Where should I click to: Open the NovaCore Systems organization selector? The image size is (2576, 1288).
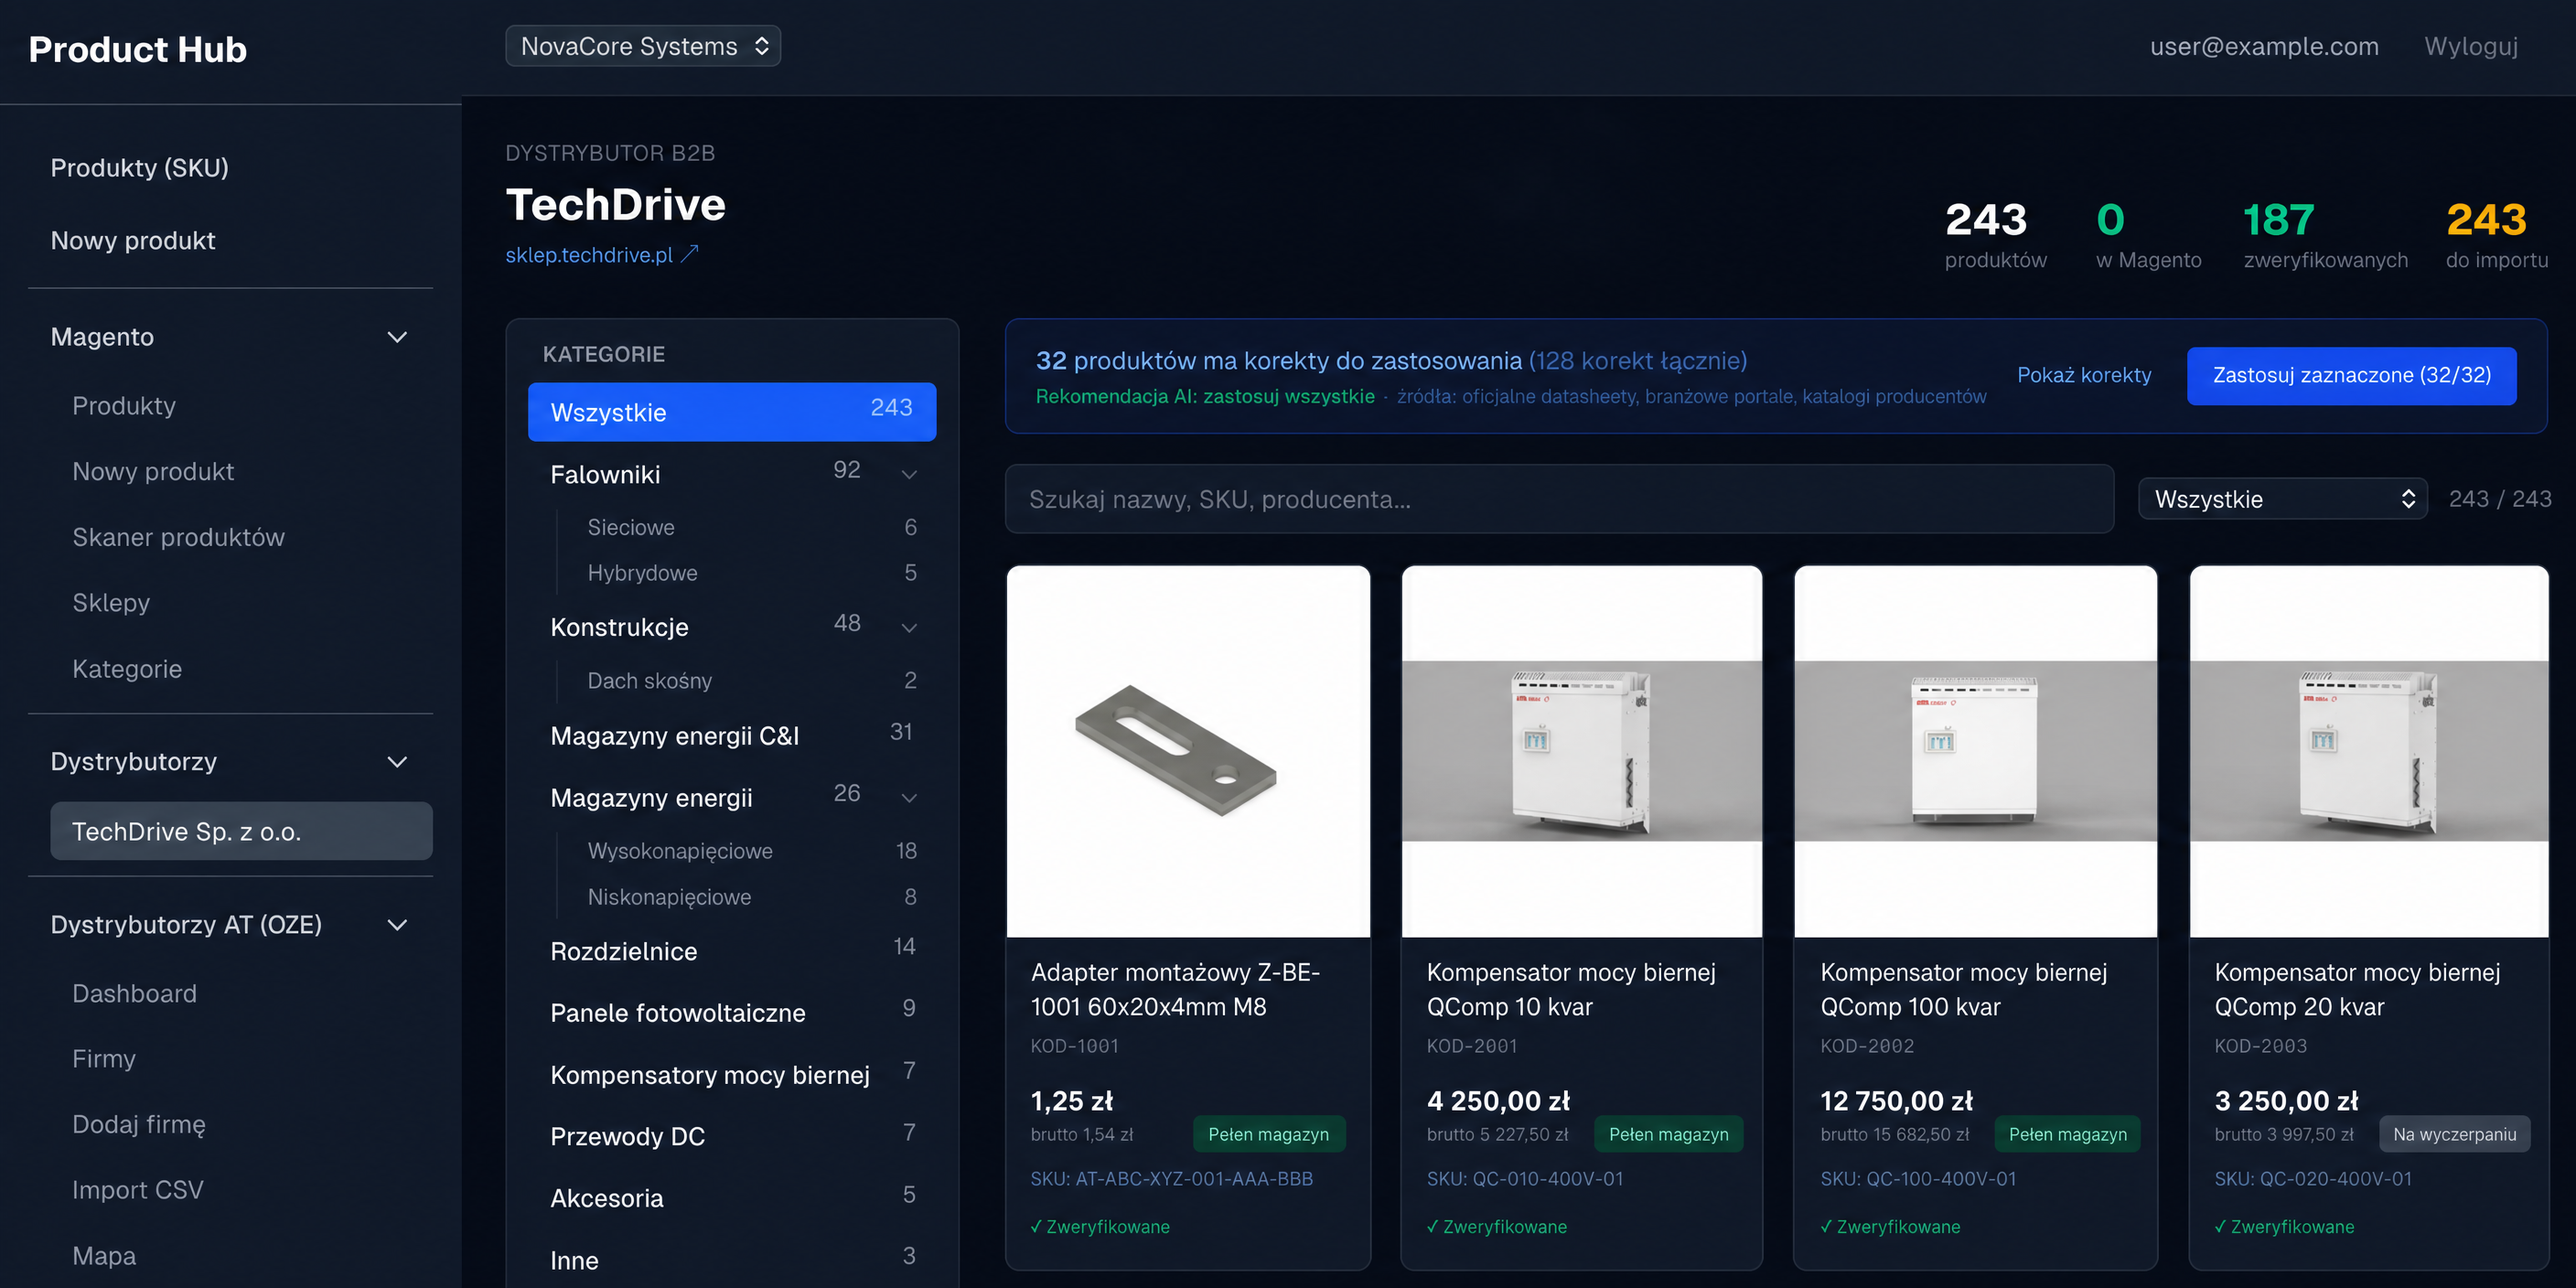[x=643, y=46]
